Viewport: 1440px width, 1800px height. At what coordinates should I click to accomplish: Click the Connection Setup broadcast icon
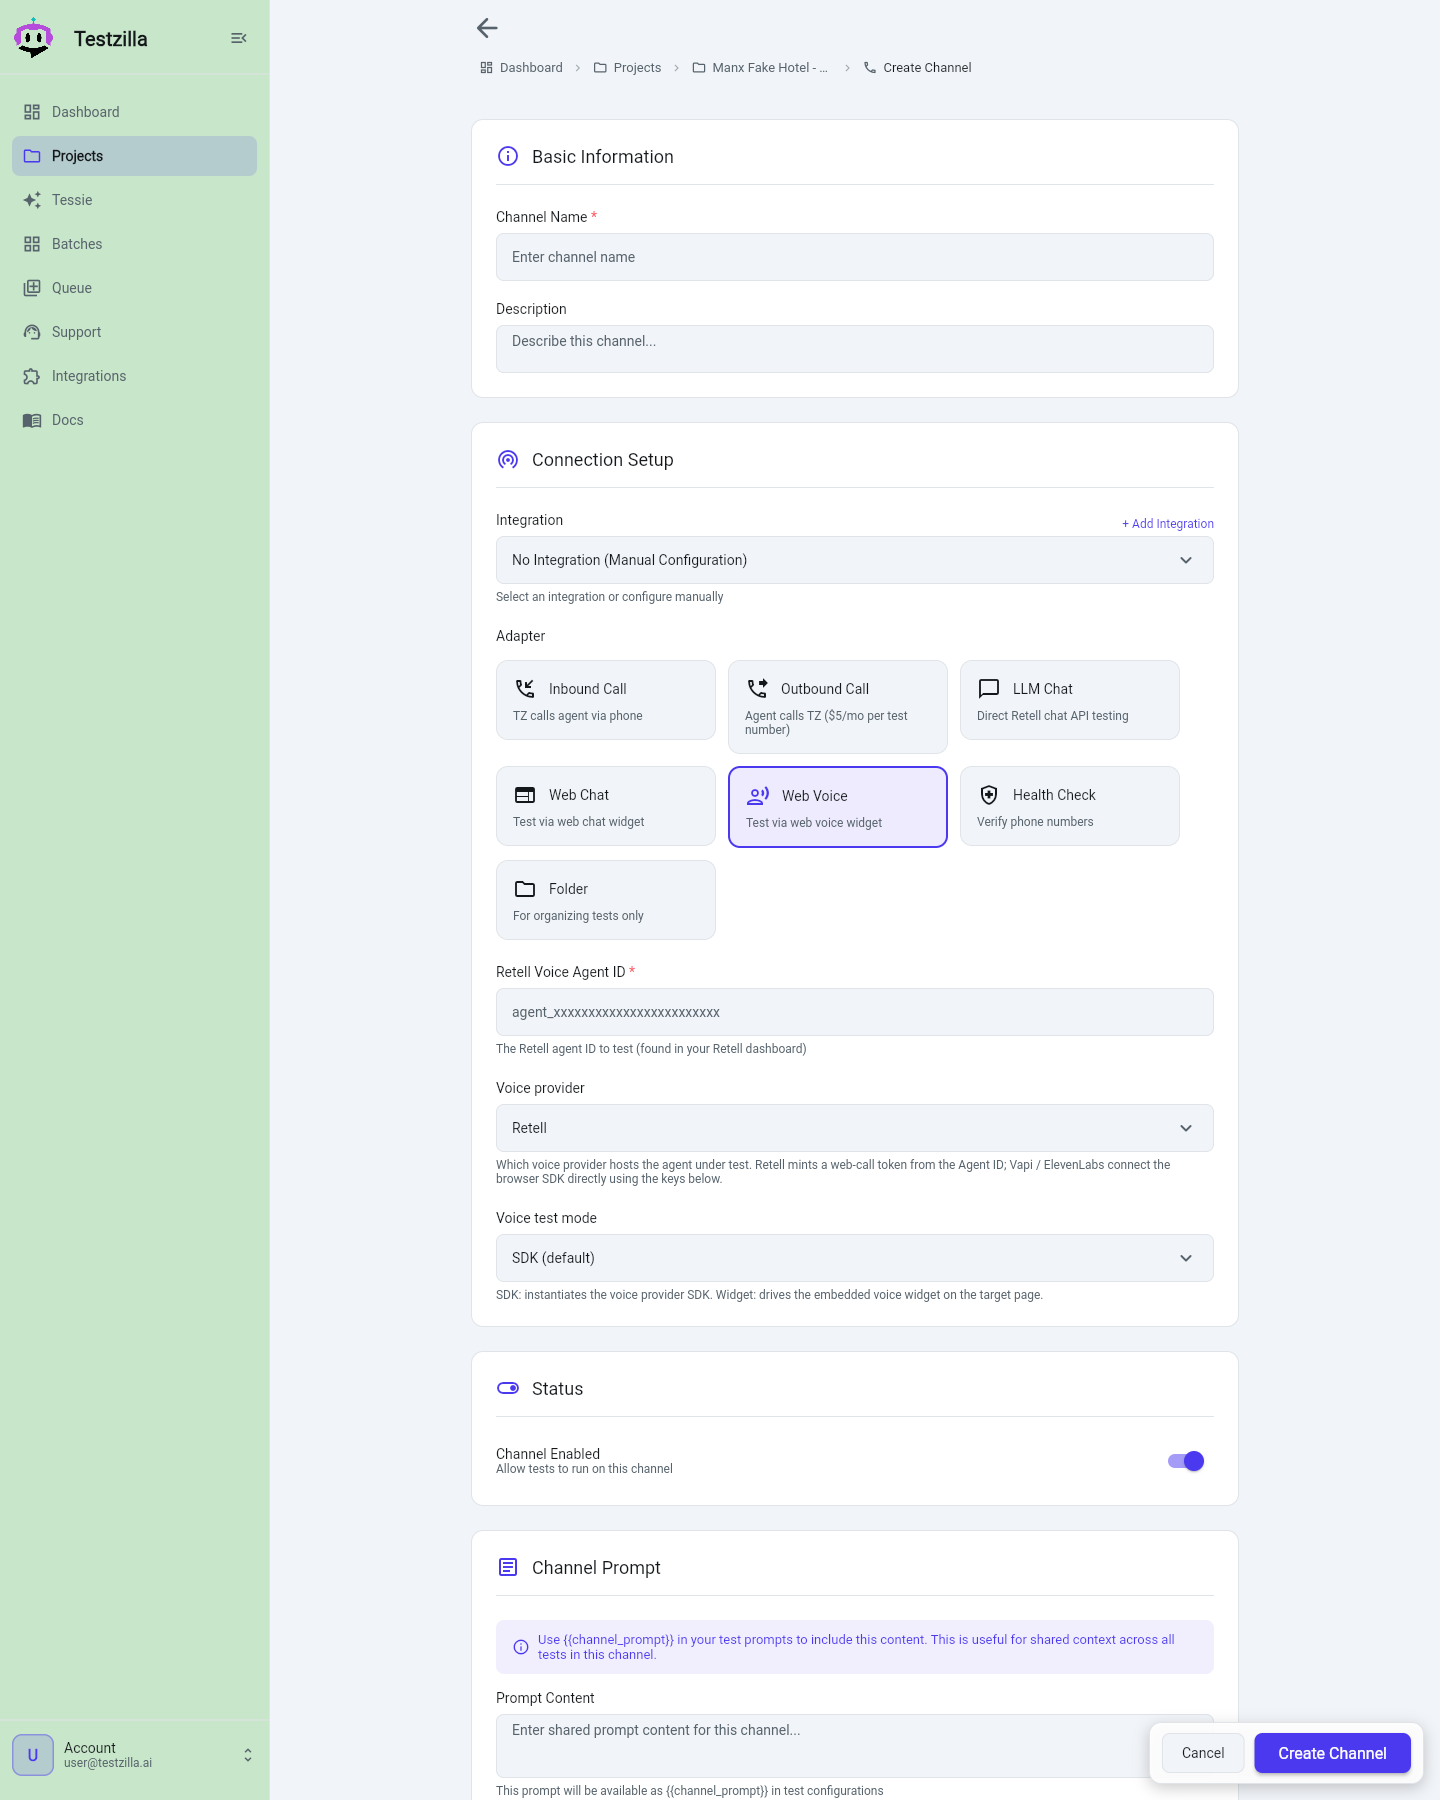508,459
